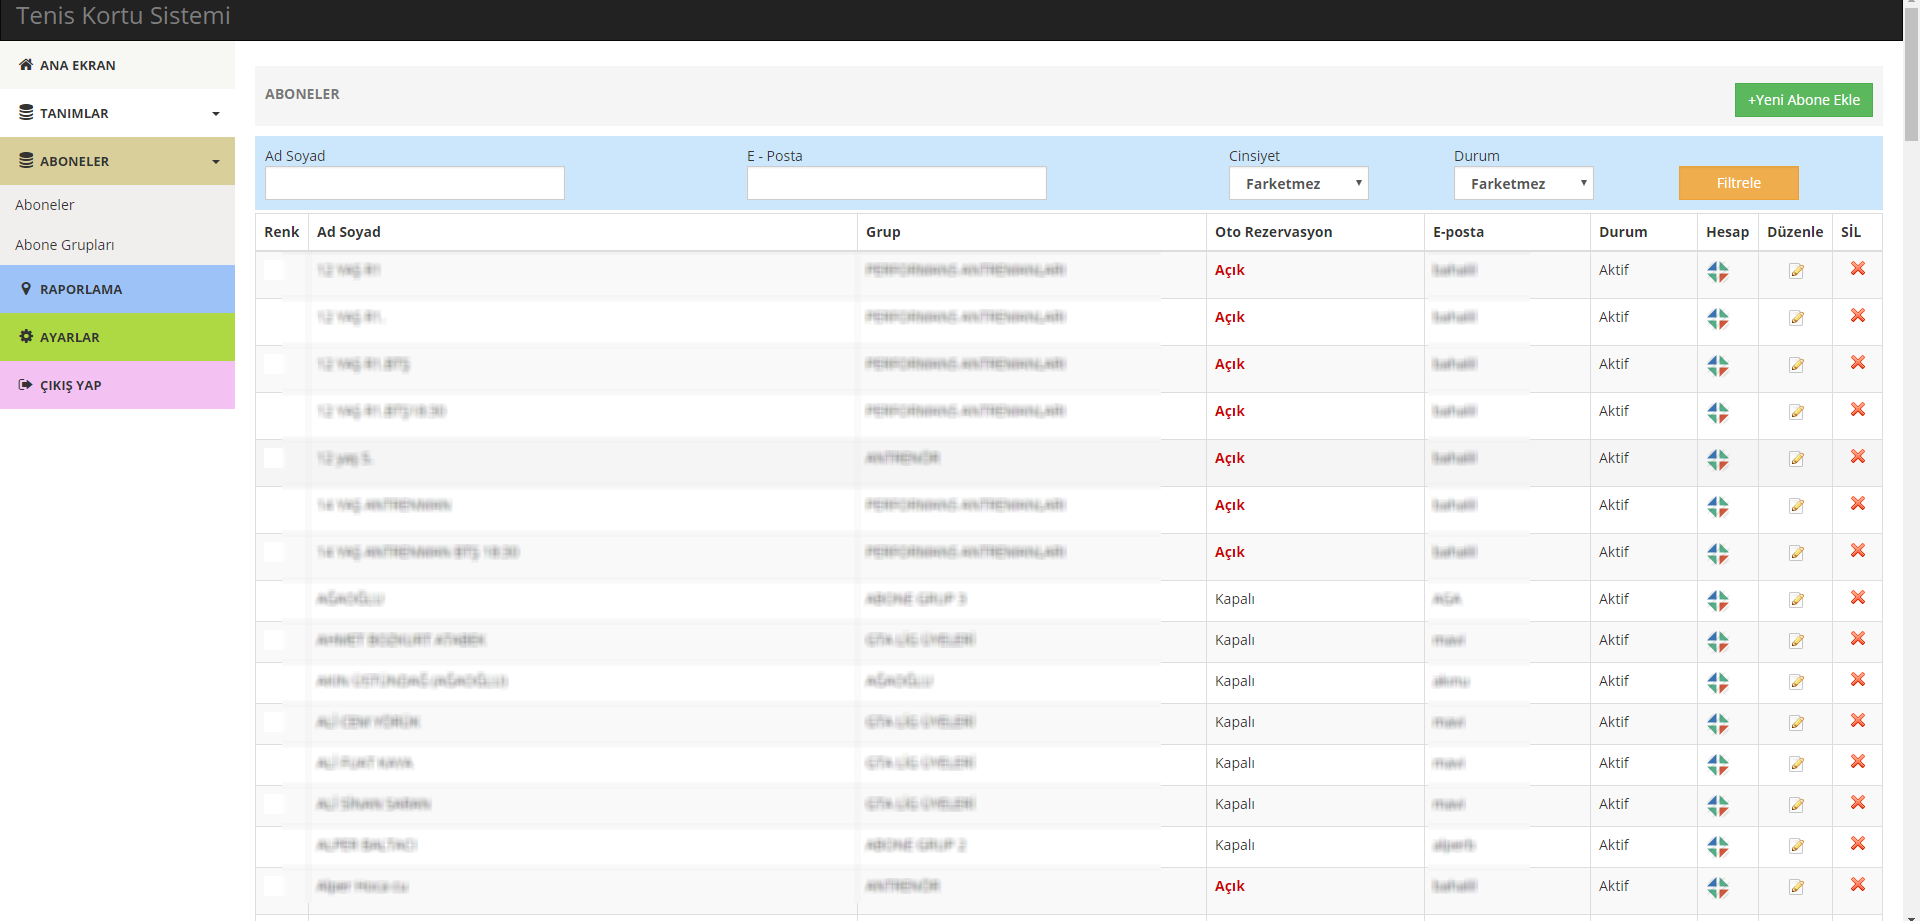Click the E-posta column header
Image resolution: width=1920 pixels, height=921 pixels.
(1458, 232)
